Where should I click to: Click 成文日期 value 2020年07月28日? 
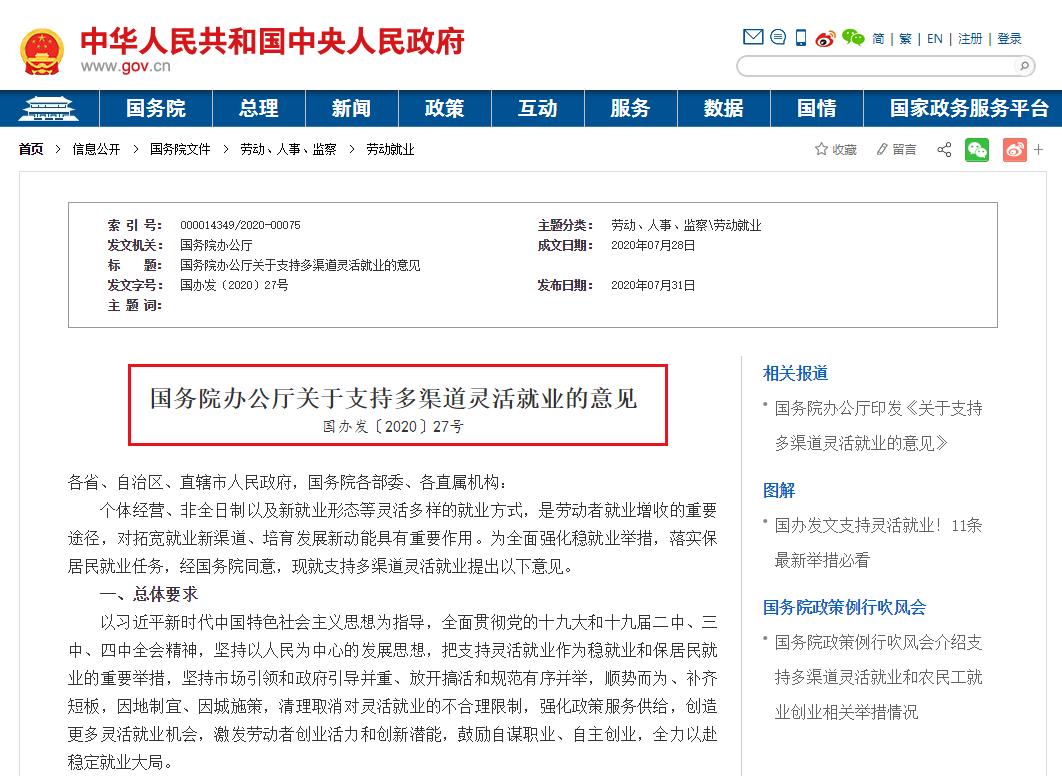653,245
